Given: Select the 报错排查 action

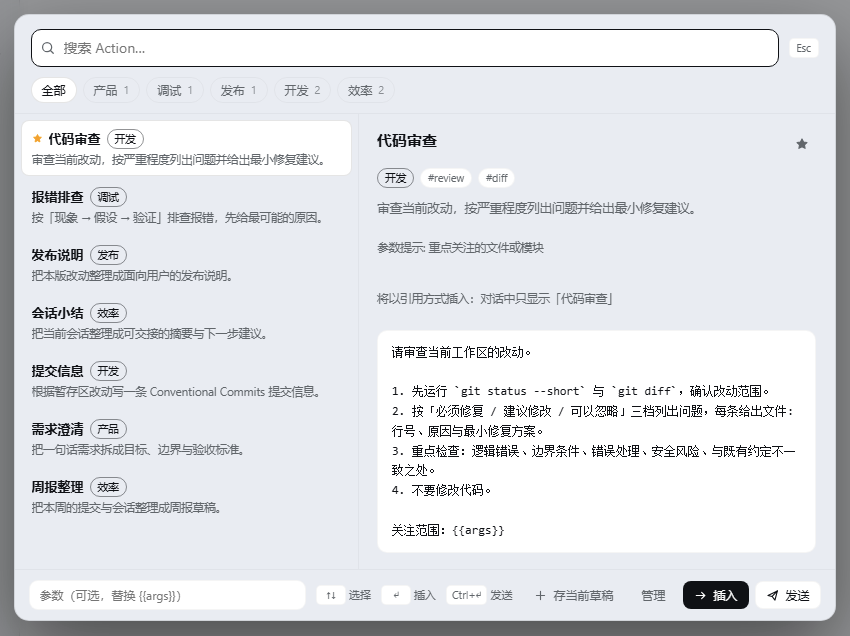Looking at the screenshot, I should coord(186,207).
